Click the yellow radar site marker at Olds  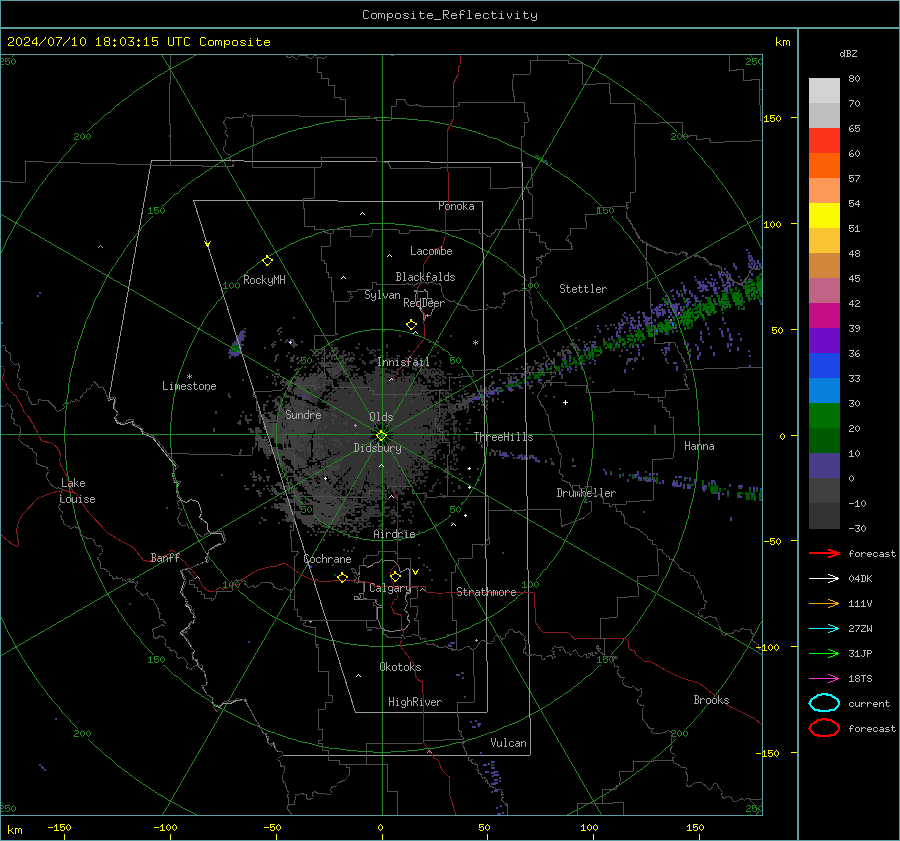coord(382,435)
